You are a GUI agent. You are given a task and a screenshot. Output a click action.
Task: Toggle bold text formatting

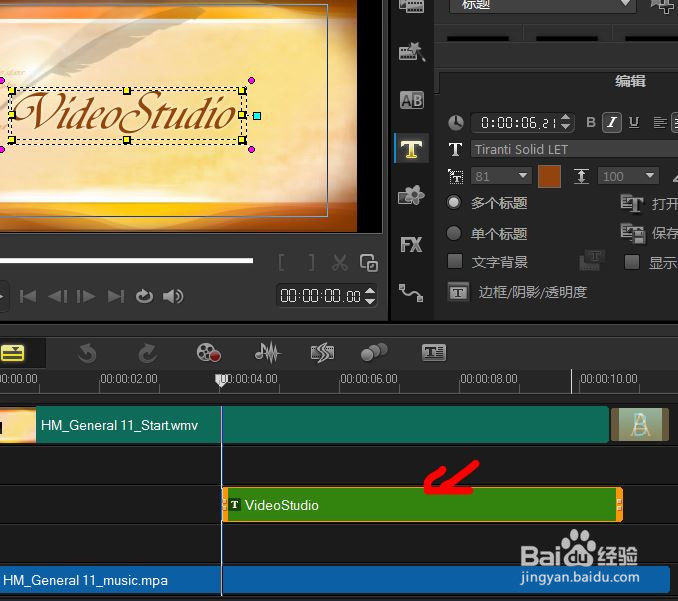coord(591,122)
